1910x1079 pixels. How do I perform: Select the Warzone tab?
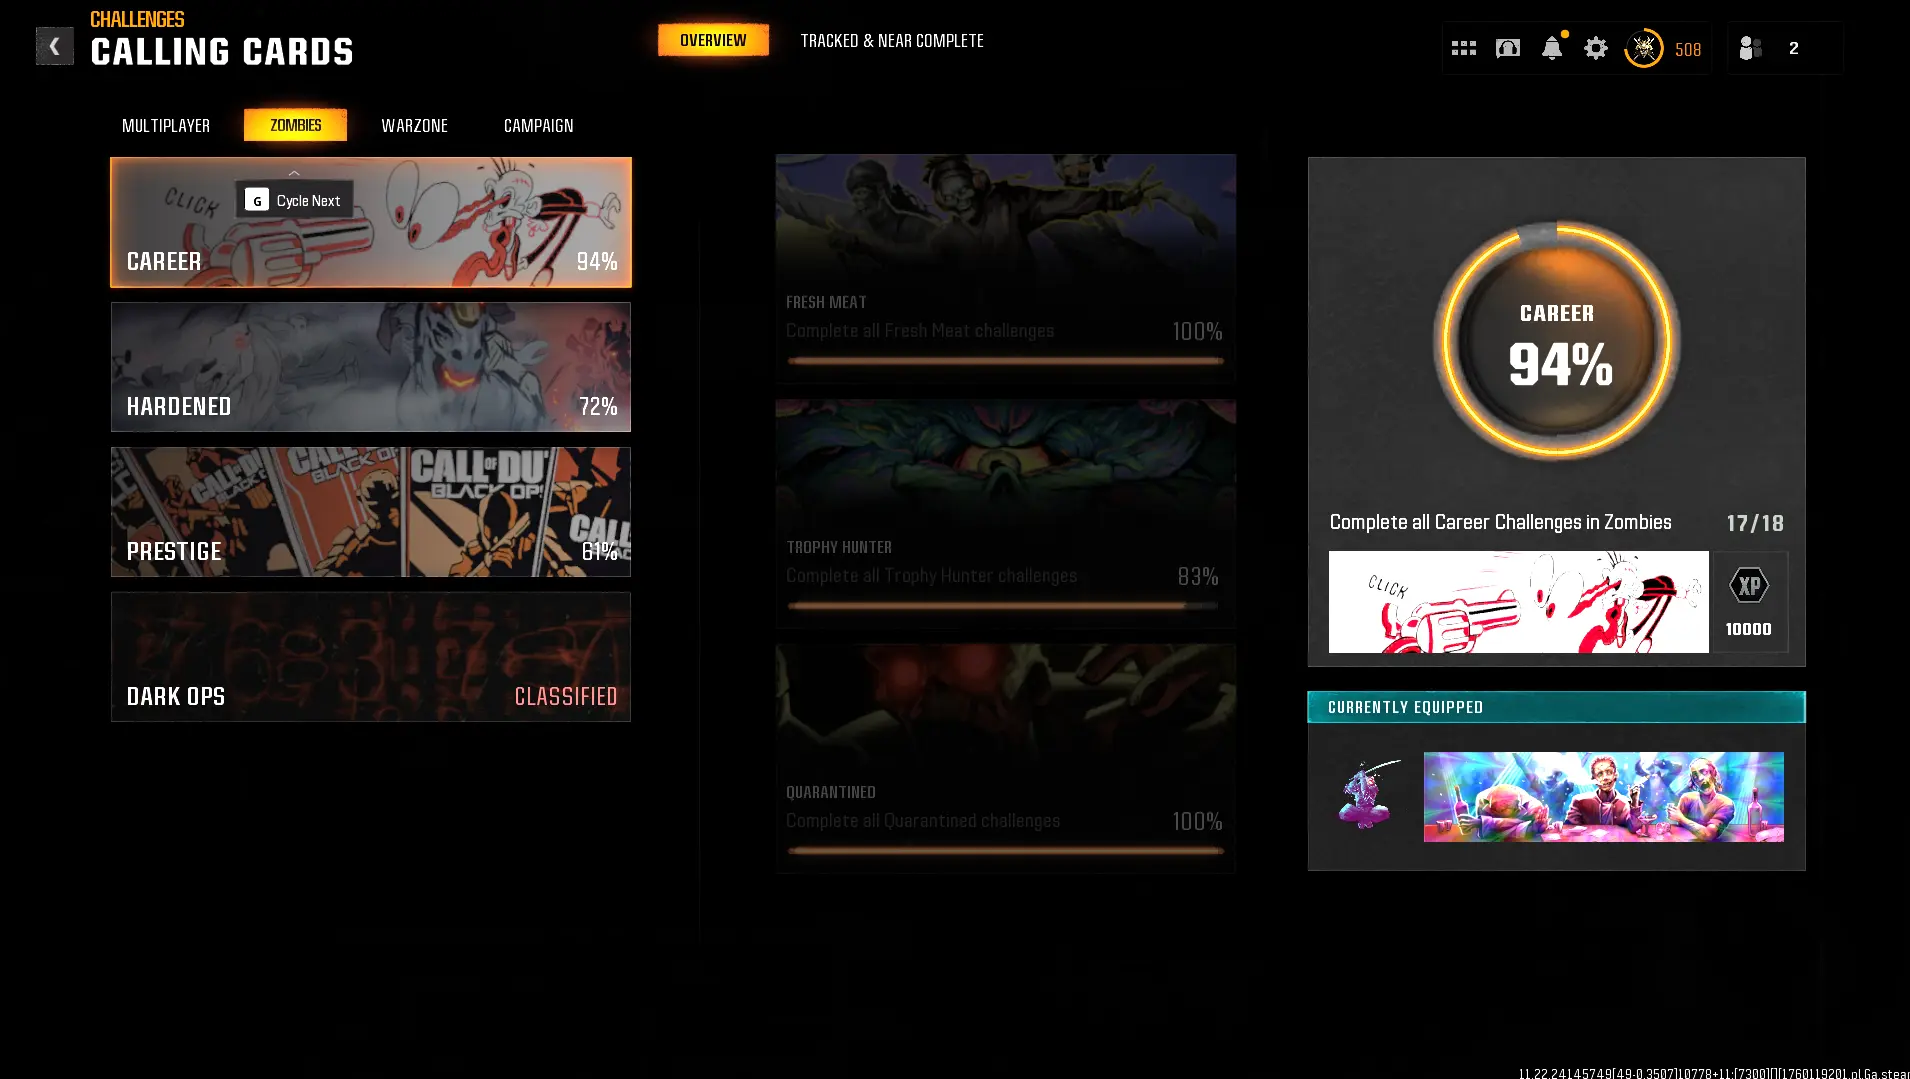[414, 126]
